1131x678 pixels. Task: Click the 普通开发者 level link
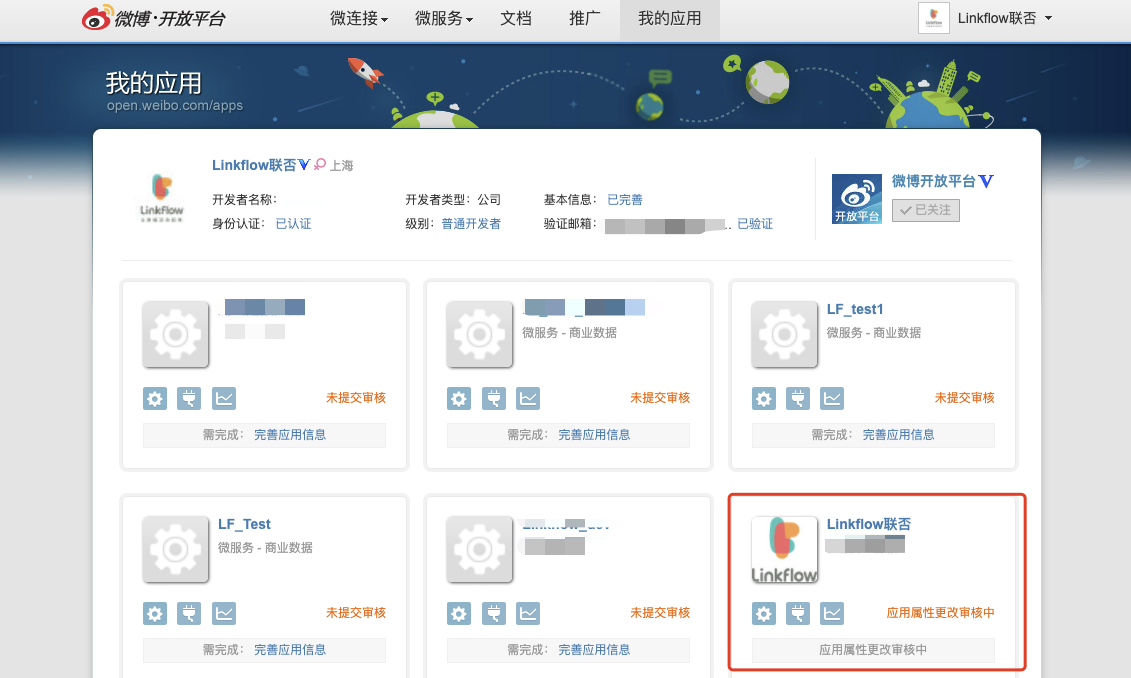click(471, 224)
